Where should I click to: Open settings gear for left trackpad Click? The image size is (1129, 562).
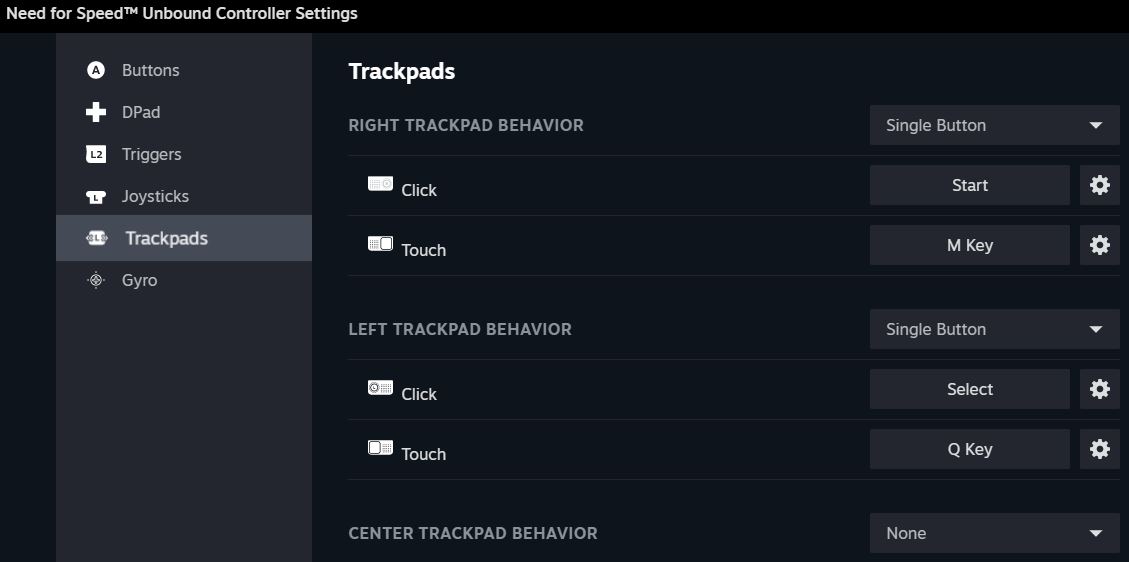click(1099, 389)
